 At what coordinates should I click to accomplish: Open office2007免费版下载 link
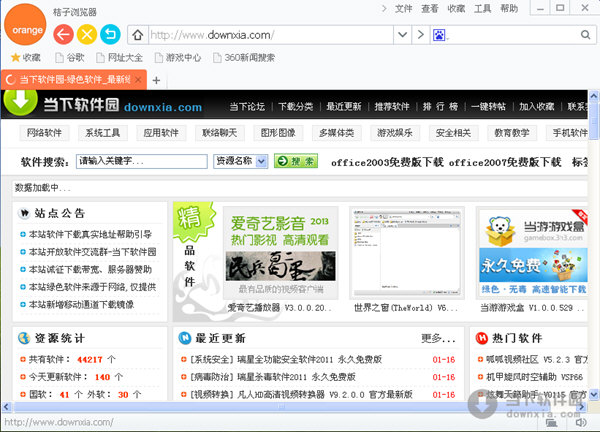pos(505,163)
